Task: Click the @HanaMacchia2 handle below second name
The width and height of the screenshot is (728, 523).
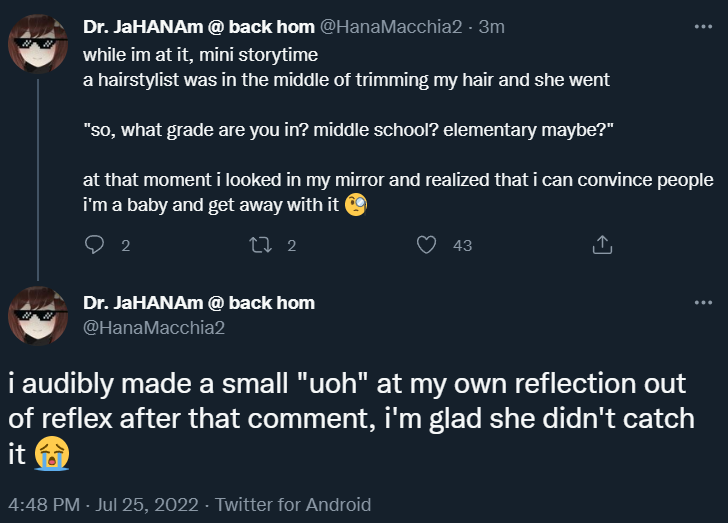Action: (x=155, y=327)
